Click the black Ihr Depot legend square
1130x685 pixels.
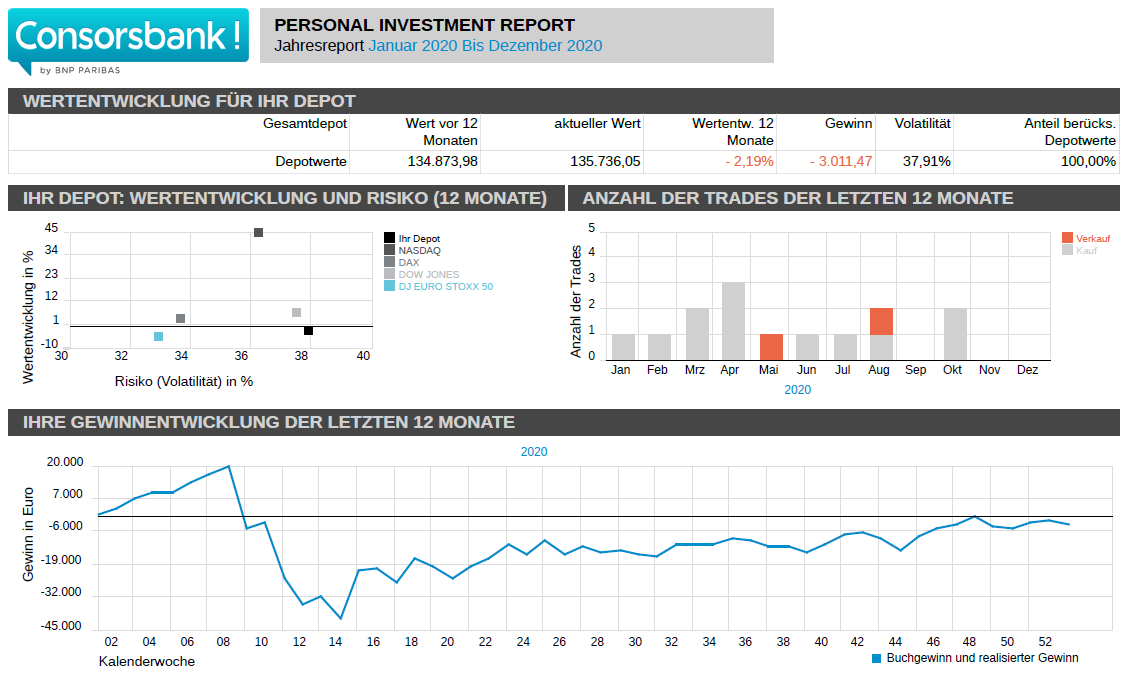390,239
